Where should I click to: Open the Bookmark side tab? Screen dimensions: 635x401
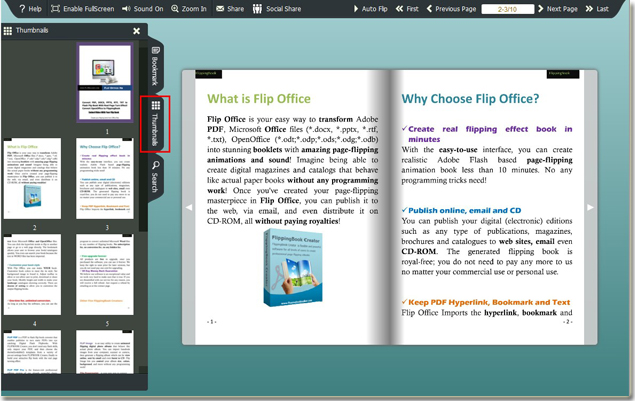click(156, 66)
